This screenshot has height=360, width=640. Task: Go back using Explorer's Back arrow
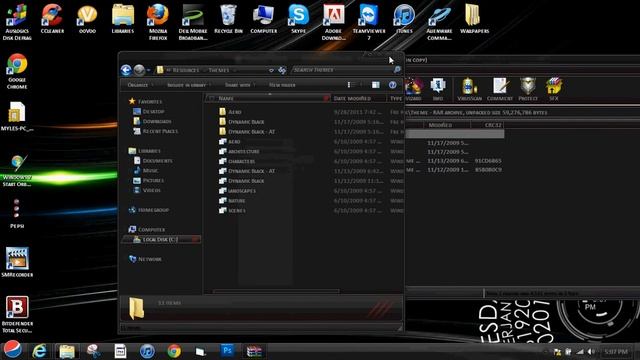pyautogui.click(x=126, y=70)
